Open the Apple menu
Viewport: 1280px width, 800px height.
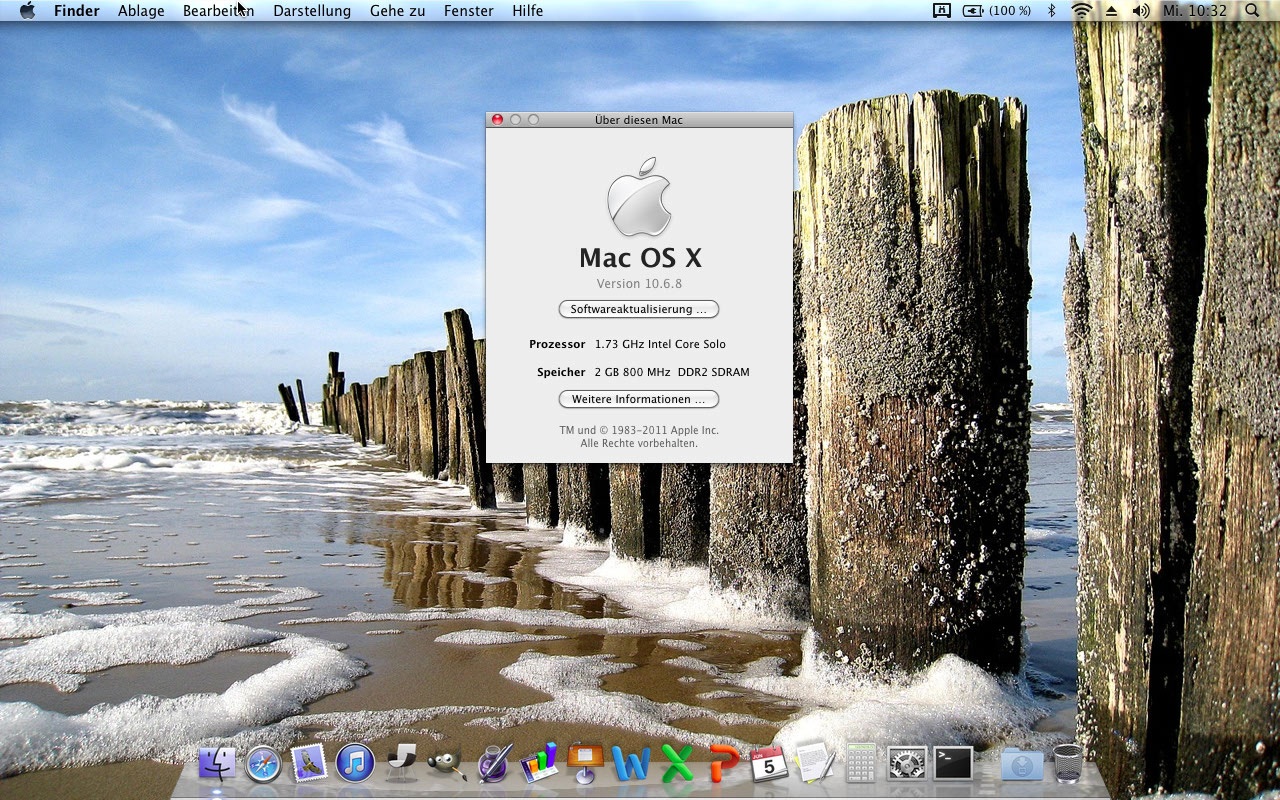pyautogui.click(x=27, y=11)
